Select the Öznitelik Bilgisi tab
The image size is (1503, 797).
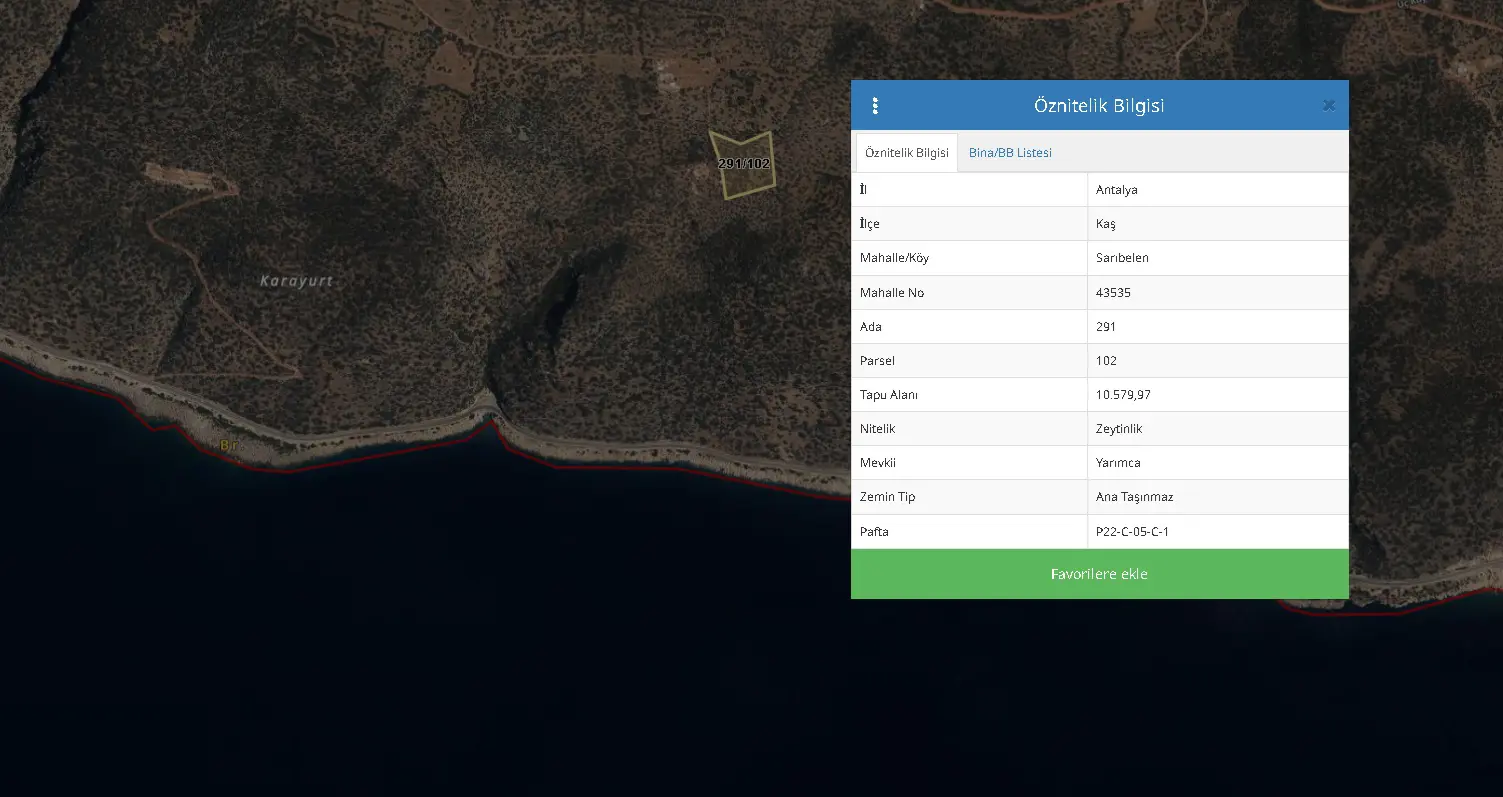point(907,153)
